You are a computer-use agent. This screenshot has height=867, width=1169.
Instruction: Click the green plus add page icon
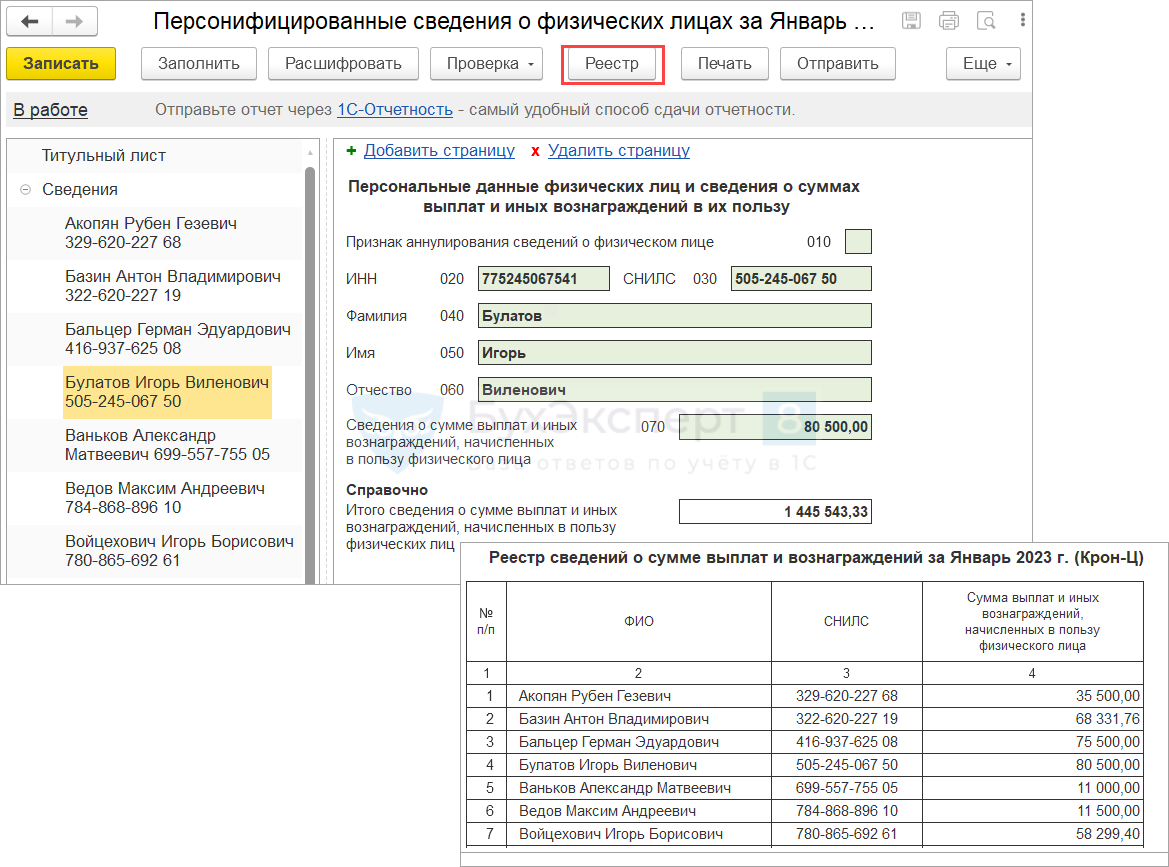(351, 151)
